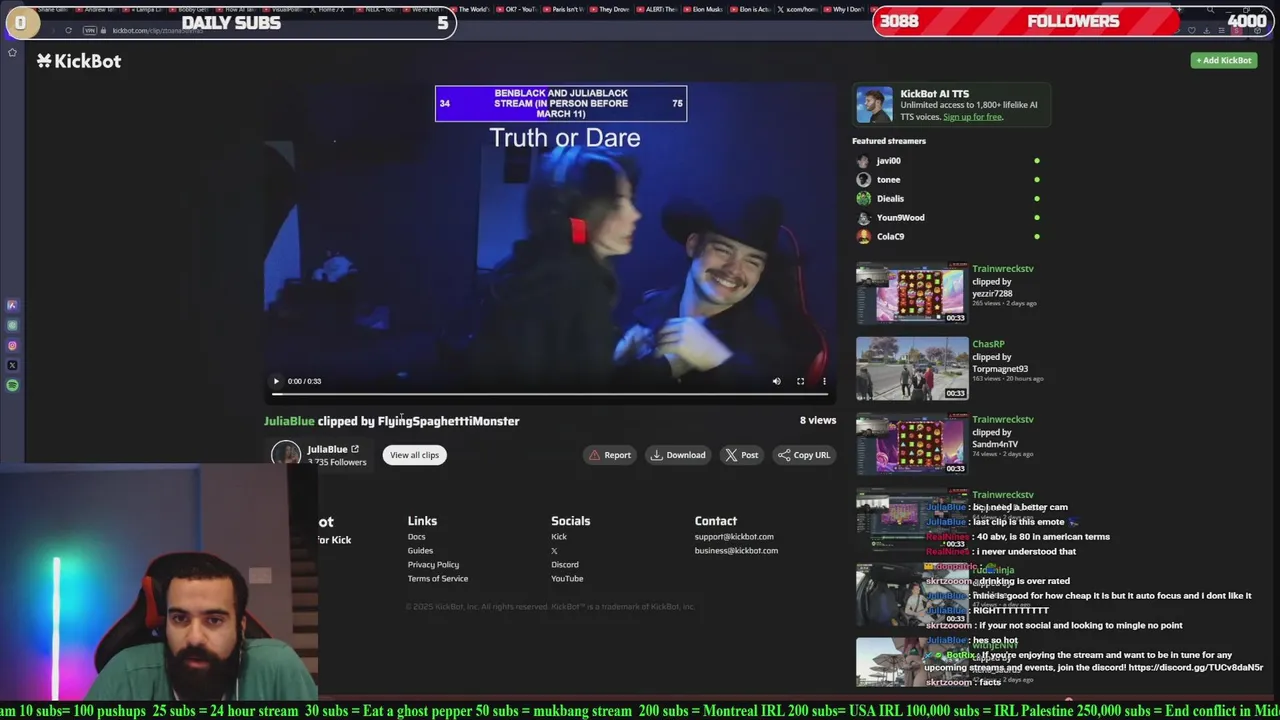Click business@kickbot.com email
Viewport: 1280px width, 720px height.
[736, 551]
